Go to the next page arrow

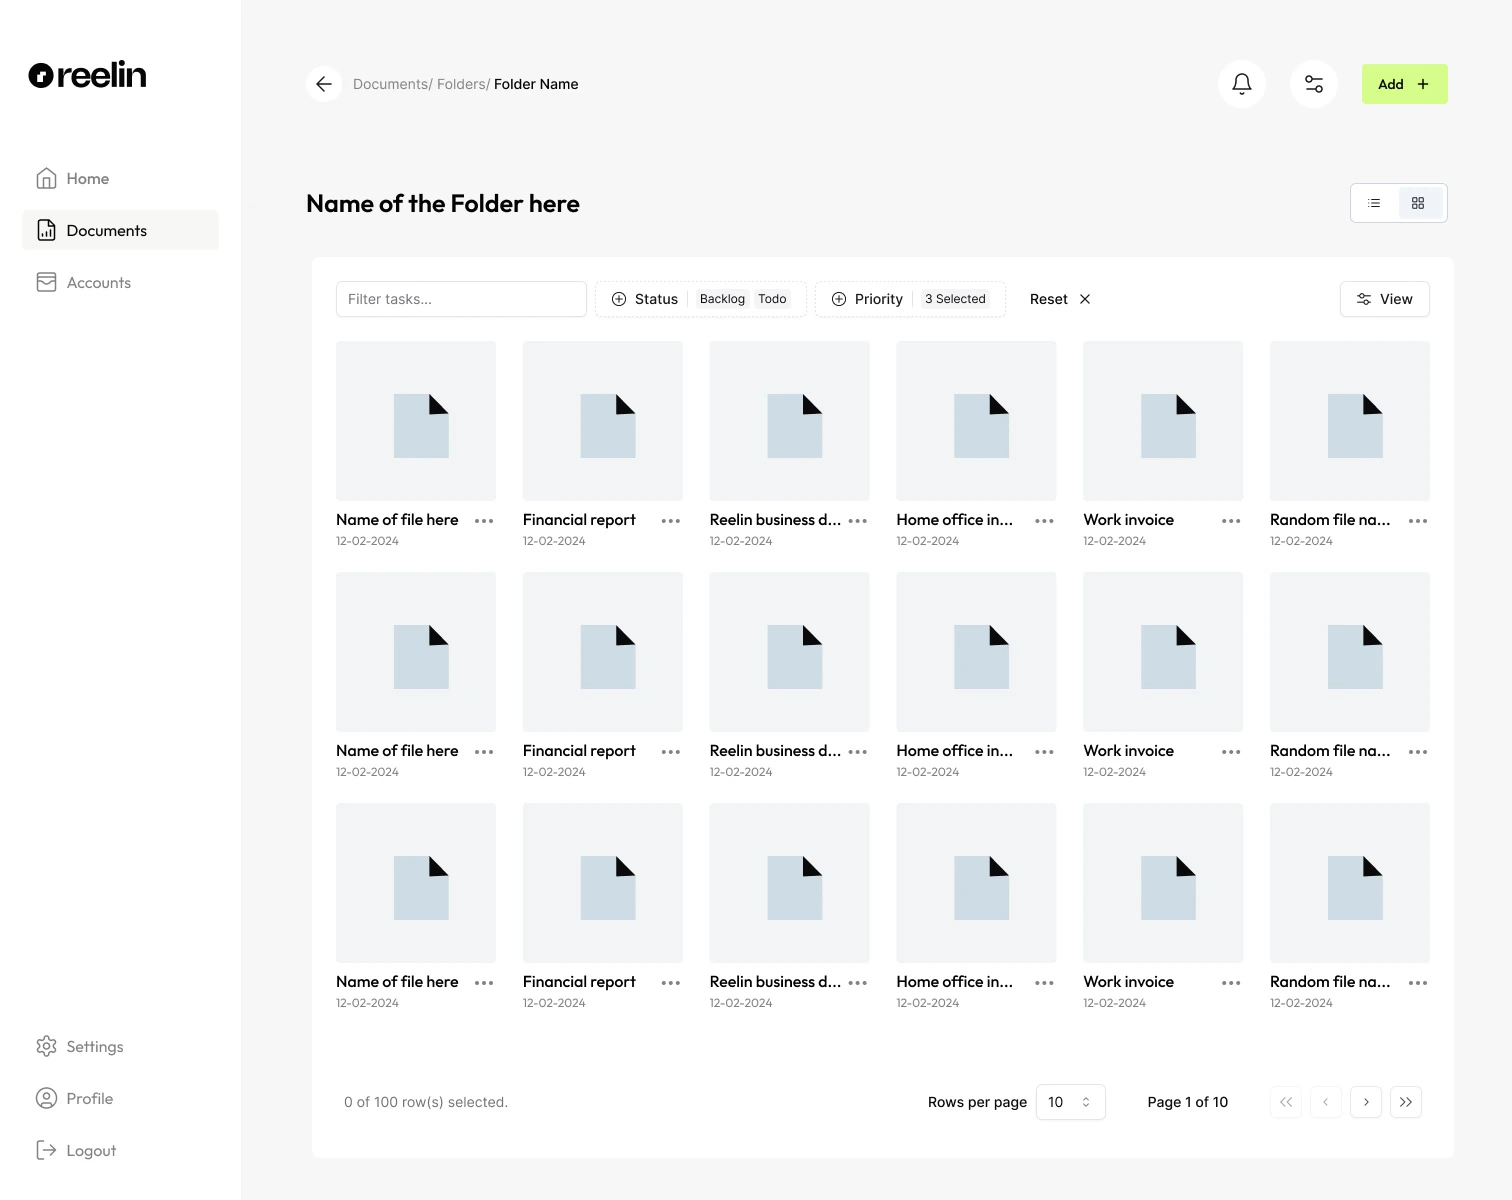[1366, 1102]
